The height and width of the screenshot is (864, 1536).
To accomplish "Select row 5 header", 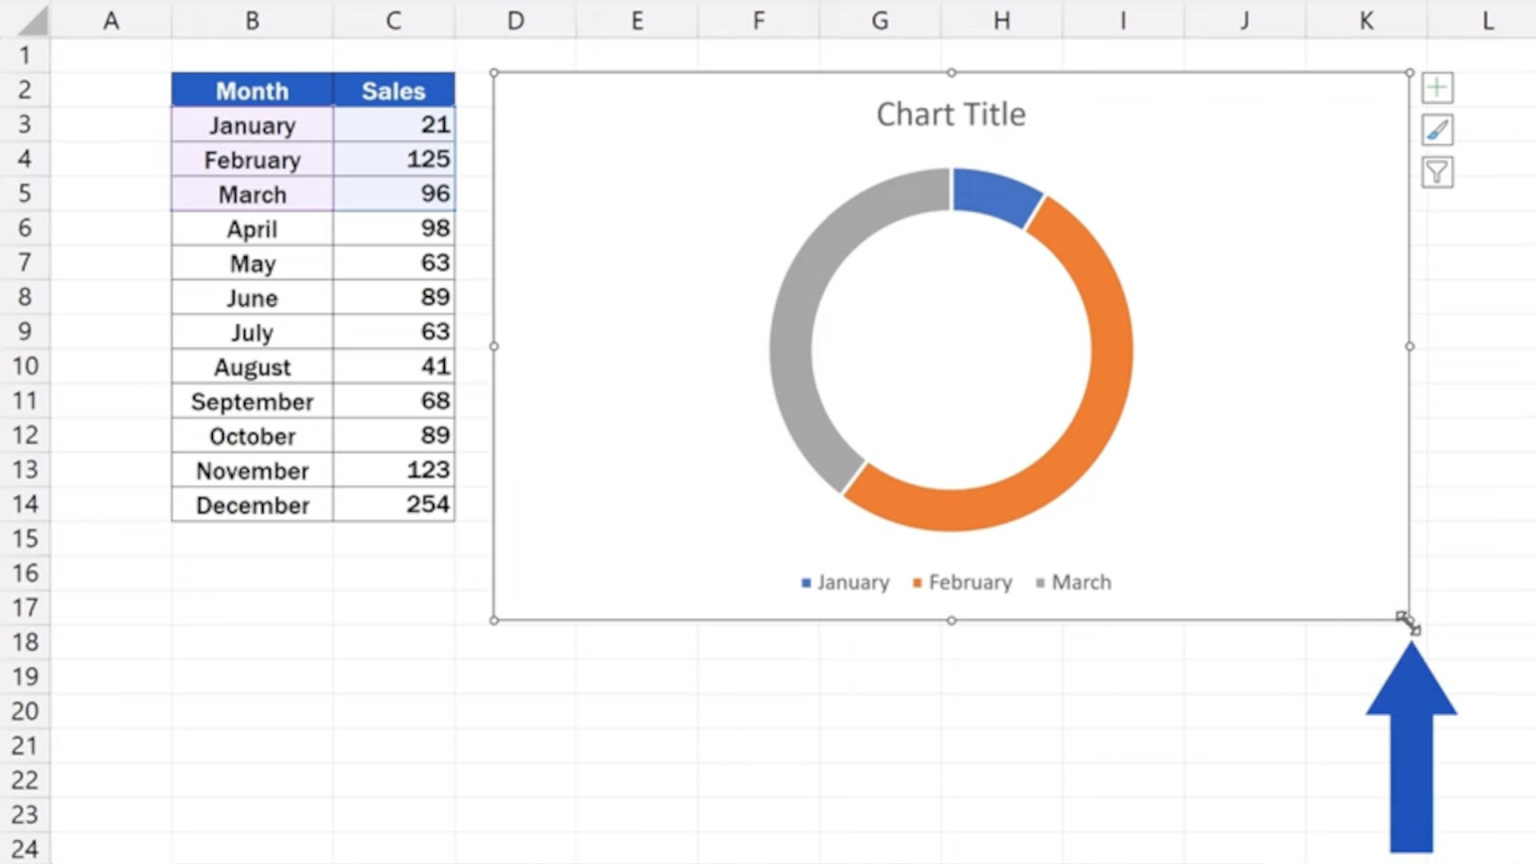I will [25, 193].
